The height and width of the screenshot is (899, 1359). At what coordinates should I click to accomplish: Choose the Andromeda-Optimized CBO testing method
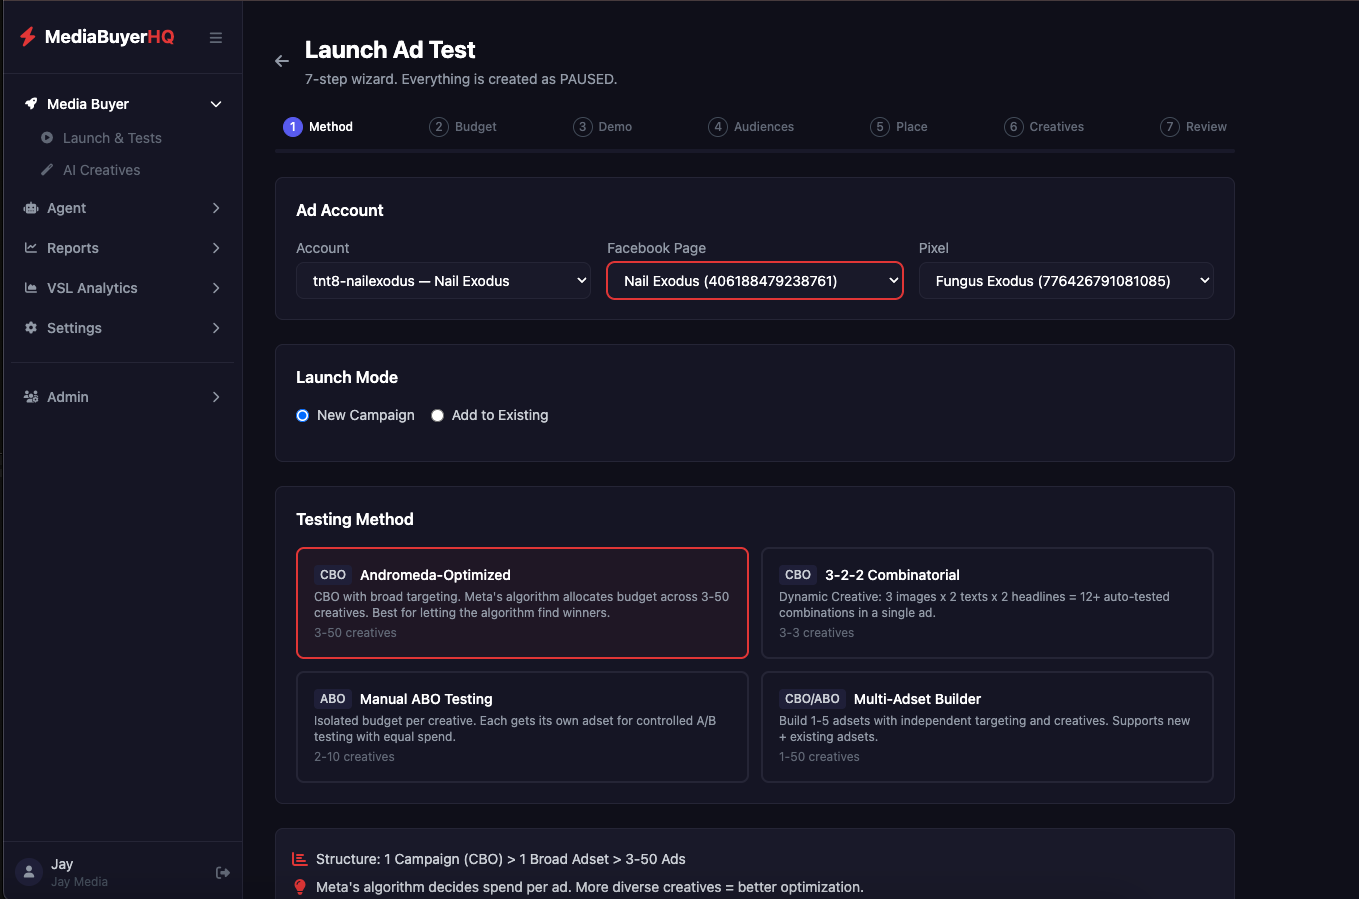point(522,603)
